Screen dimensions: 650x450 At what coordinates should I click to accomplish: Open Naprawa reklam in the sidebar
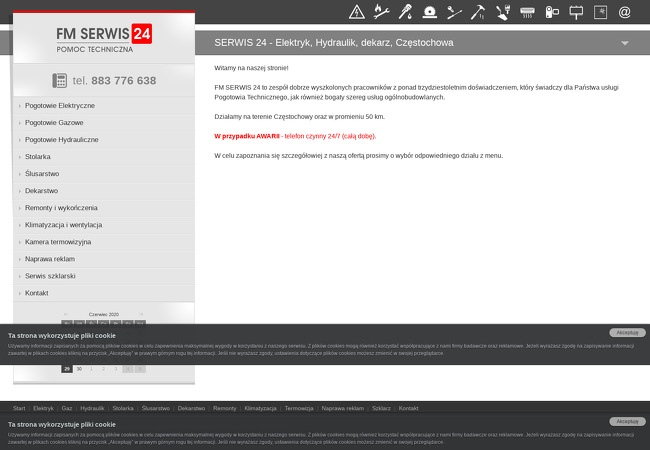click(x=104, y=259)
